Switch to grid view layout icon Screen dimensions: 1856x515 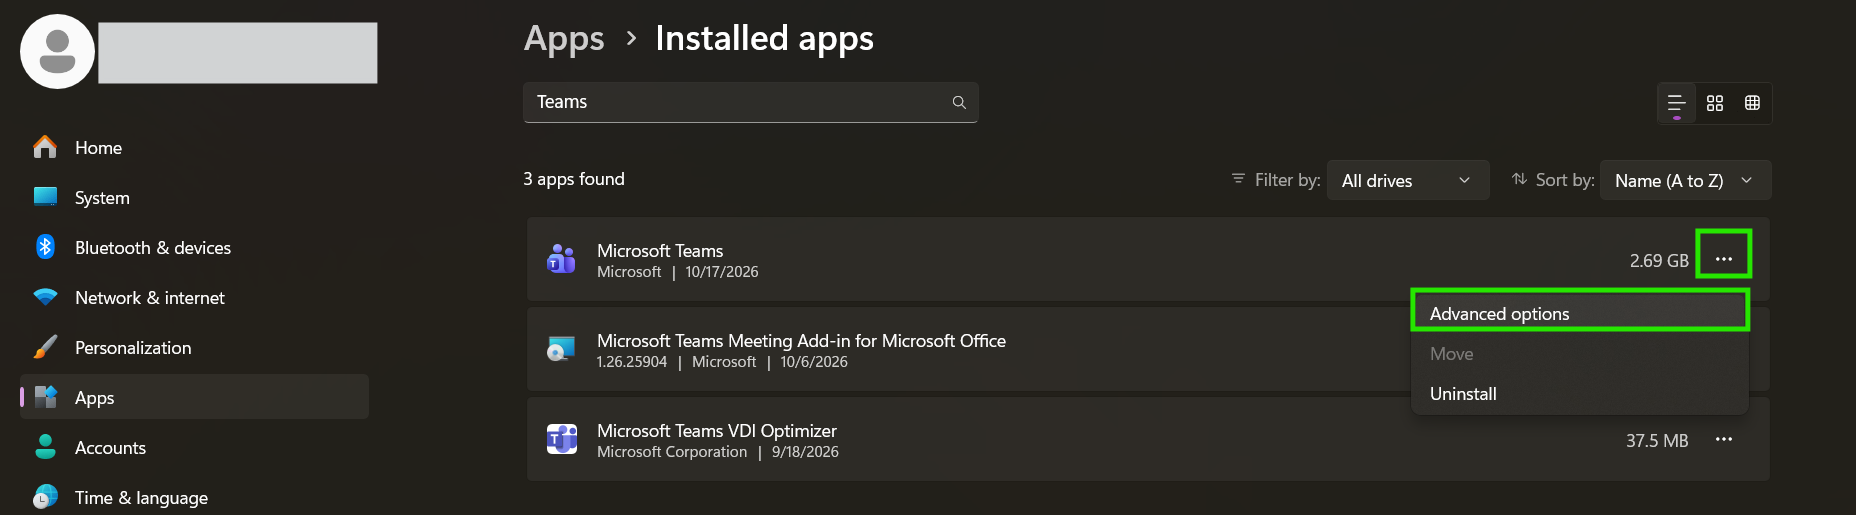tap(1715, 103)
